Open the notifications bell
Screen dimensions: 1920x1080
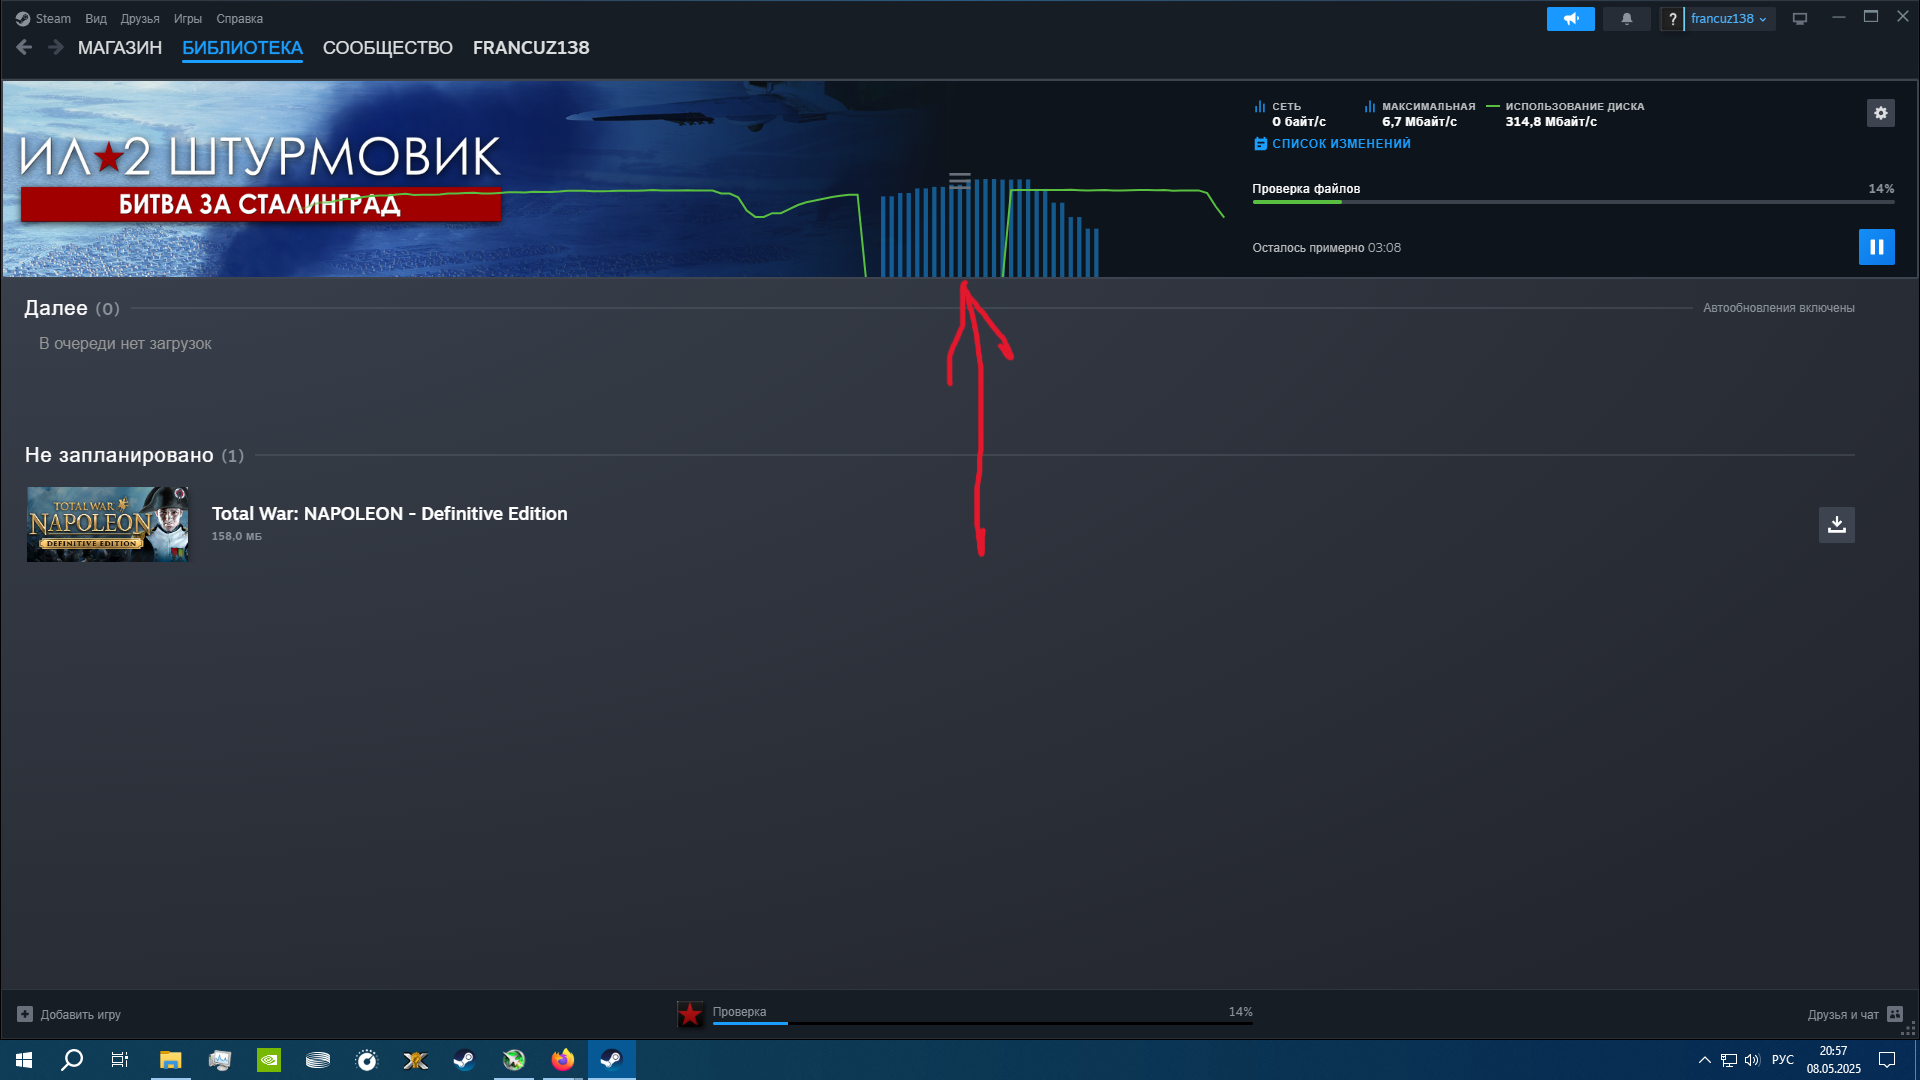pyautogui.click(x=1626, y=19)
